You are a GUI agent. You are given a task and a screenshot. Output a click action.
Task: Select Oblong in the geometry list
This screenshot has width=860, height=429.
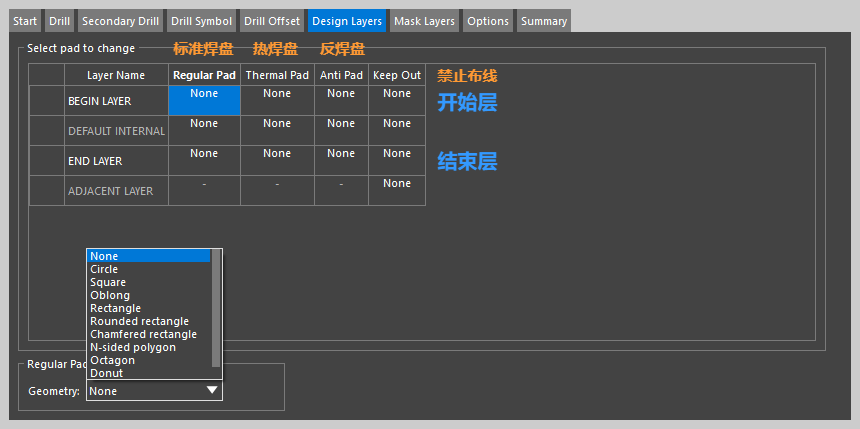coord(110,295)
